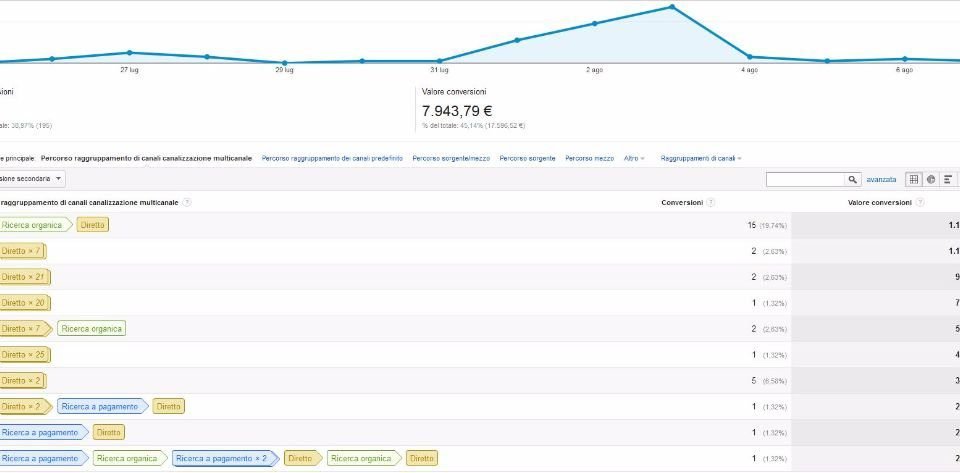Select Percorso sorgente/mezzo dimension
Screen dimensions: 960x473
click(x=451, y=158)
